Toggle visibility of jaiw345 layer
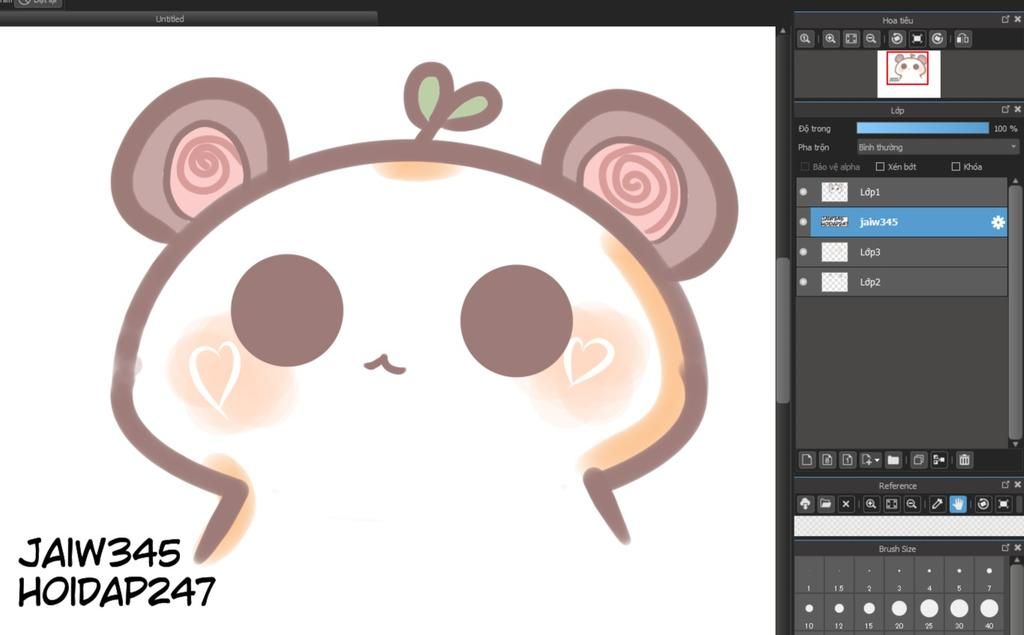The height and width of the screenshot is (635, 1024). 803,222
